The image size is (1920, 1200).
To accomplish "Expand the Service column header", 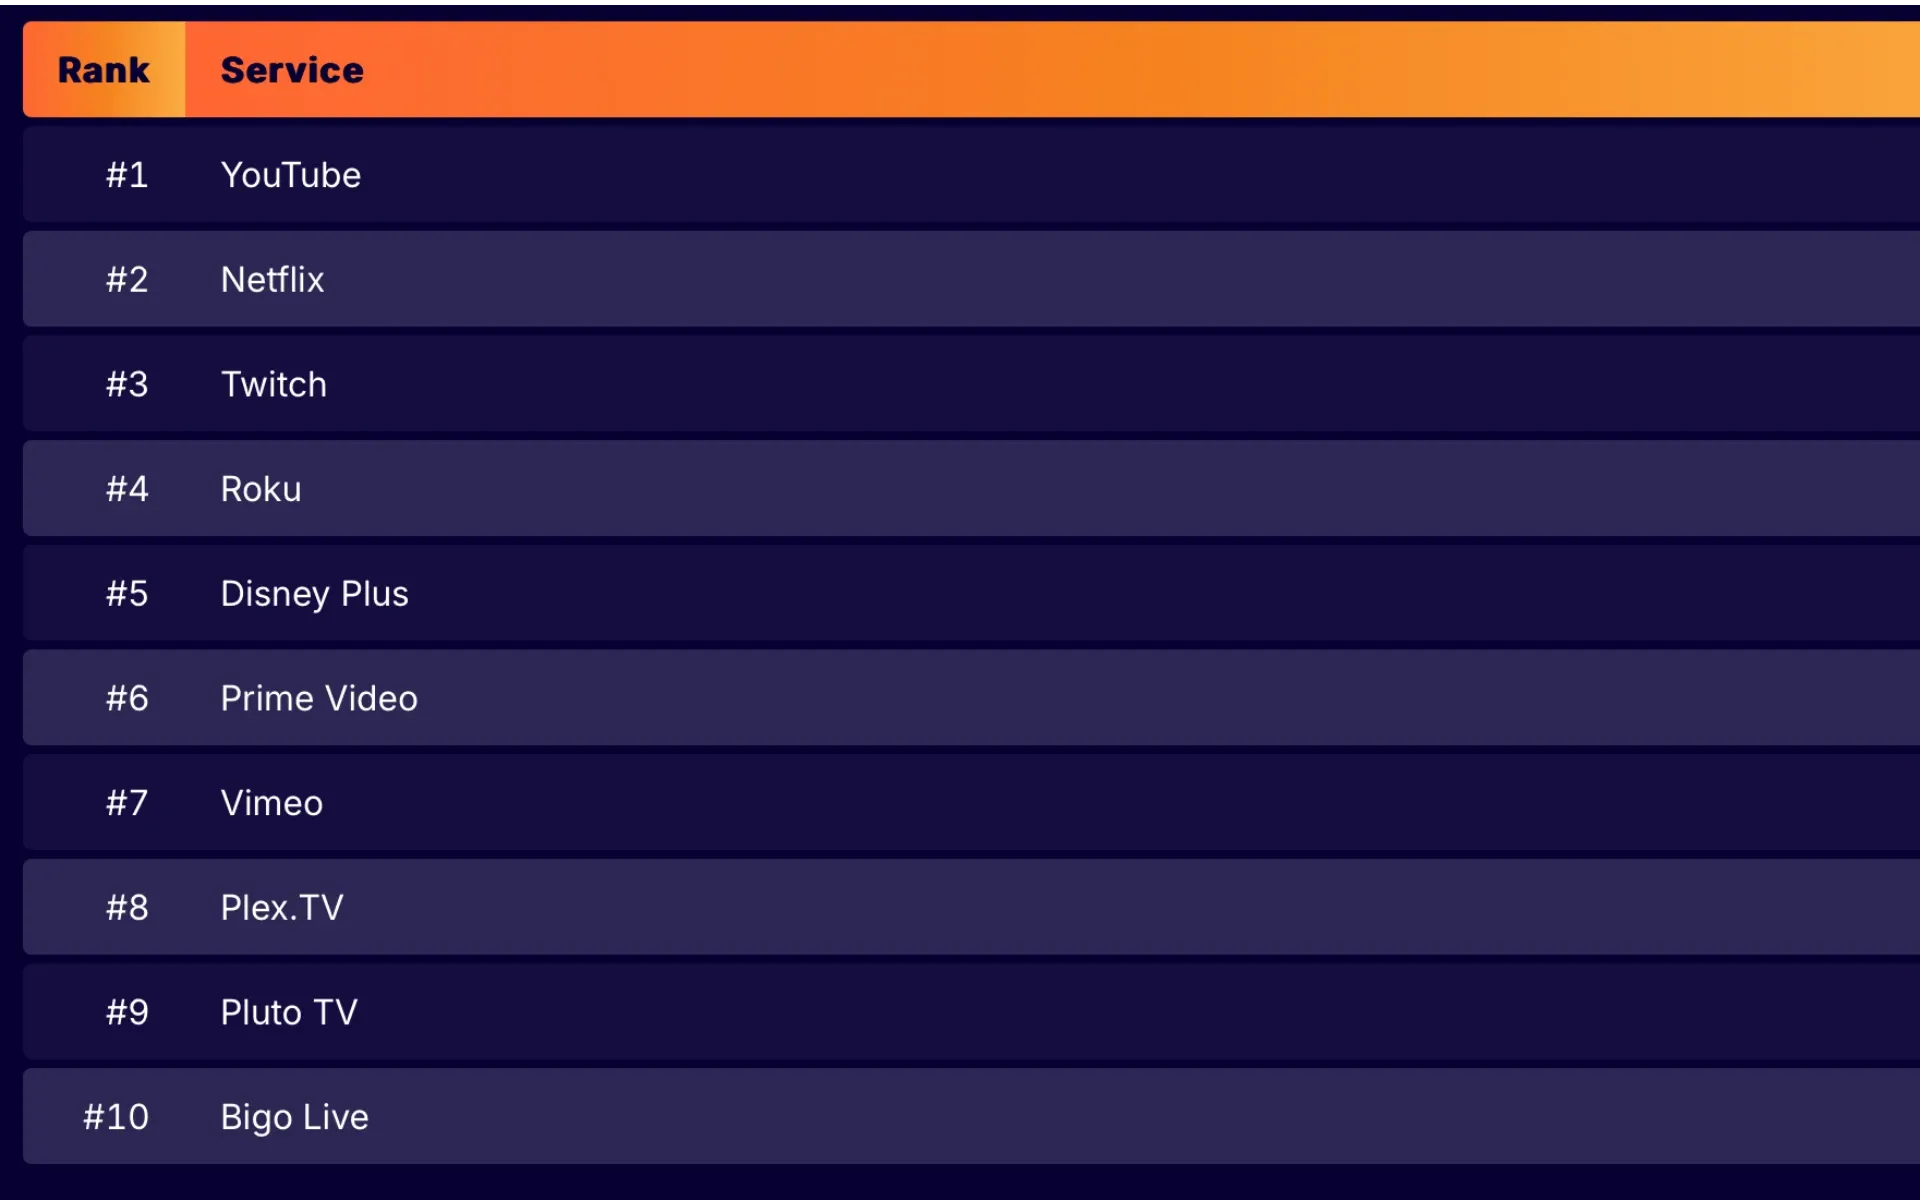I will [x=292, y=69].
